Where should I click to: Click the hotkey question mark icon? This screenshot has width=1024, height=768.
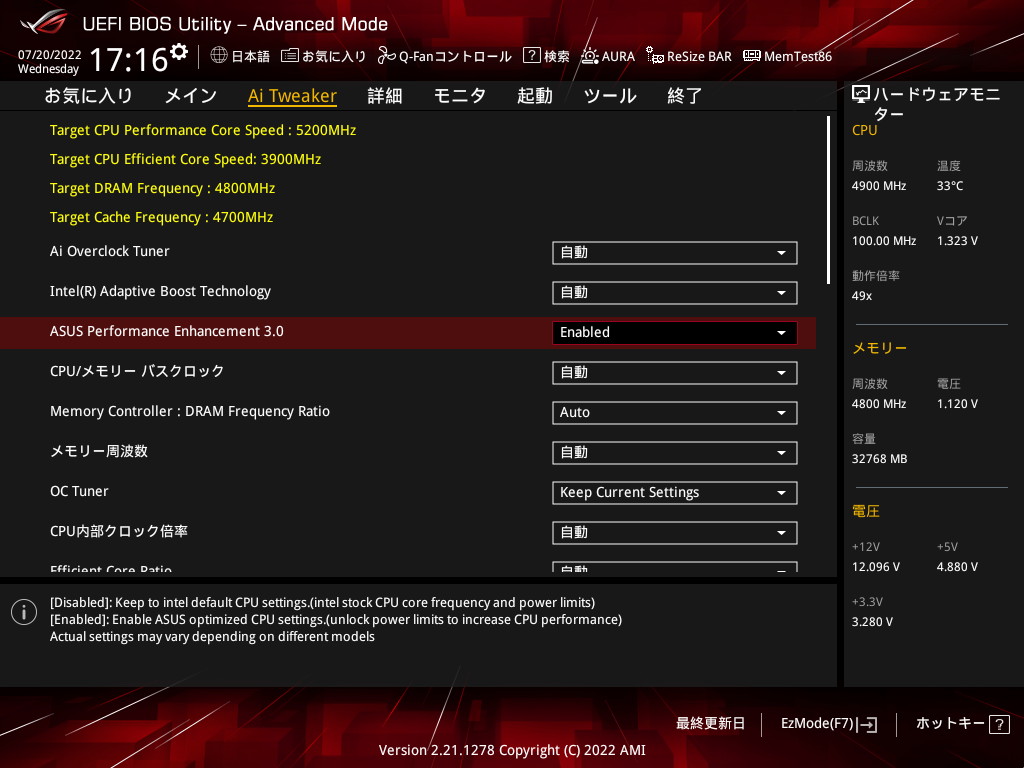(x=999, y=724)
